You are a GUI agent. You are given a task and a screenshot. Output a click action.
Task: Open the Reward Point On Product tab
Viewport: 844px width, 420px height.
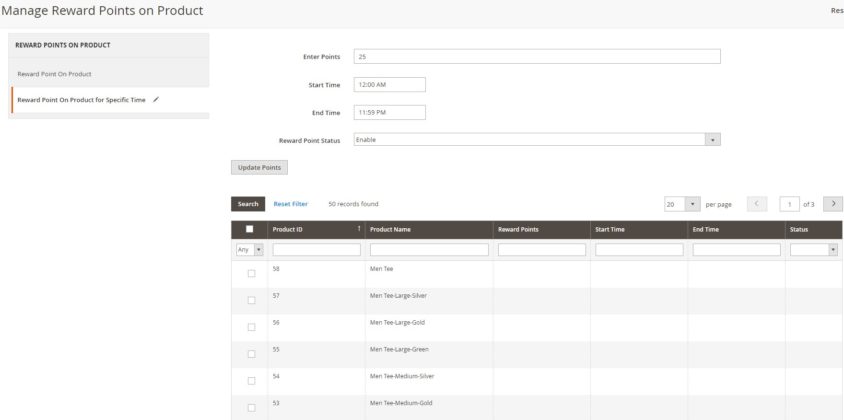(x=54, y=74)
